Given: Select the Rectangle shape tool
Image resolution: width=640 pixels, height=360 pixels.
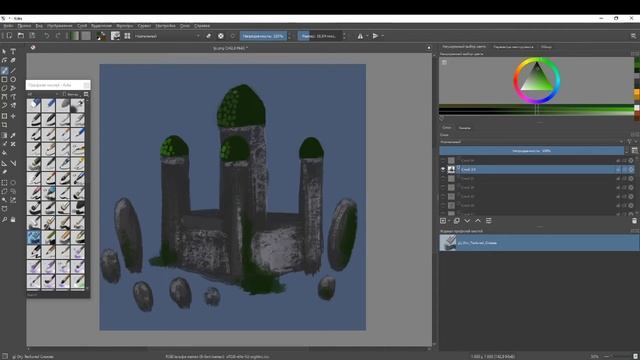Looking at the screenshot, I should click(4, 79).
